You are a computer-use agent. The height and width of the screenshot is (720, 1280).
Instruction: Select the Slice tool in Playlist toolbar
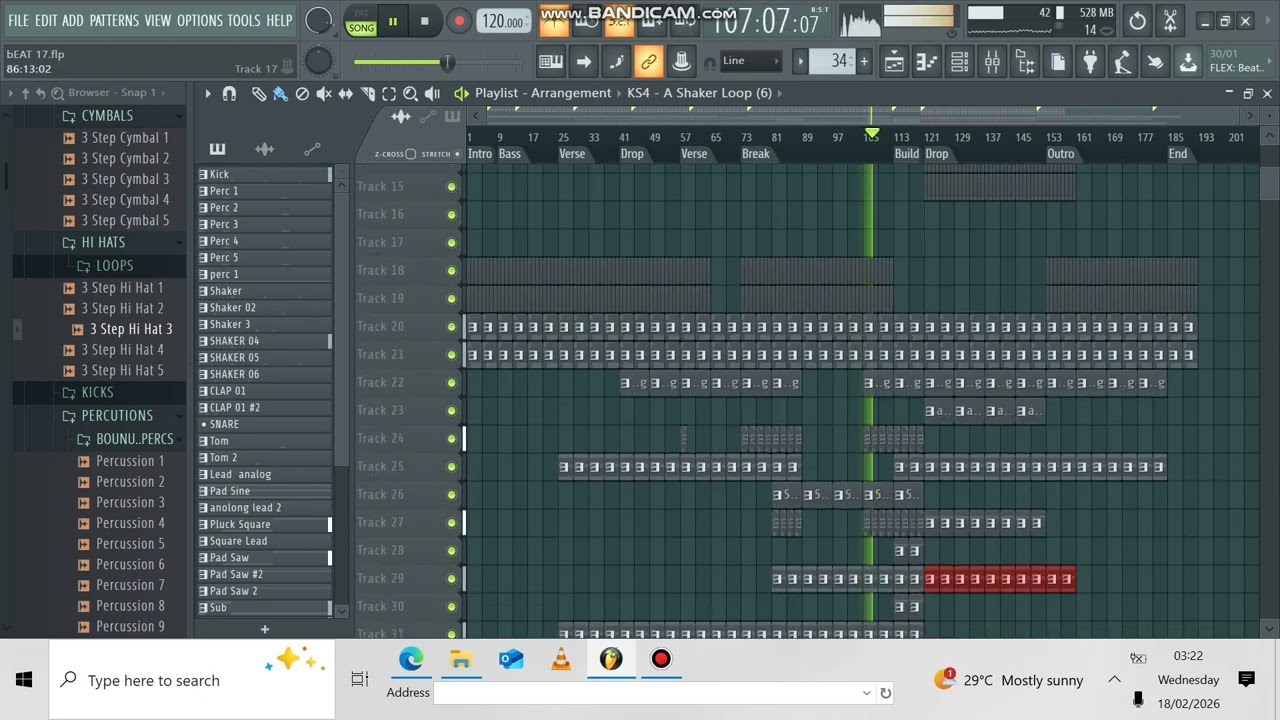367,93
